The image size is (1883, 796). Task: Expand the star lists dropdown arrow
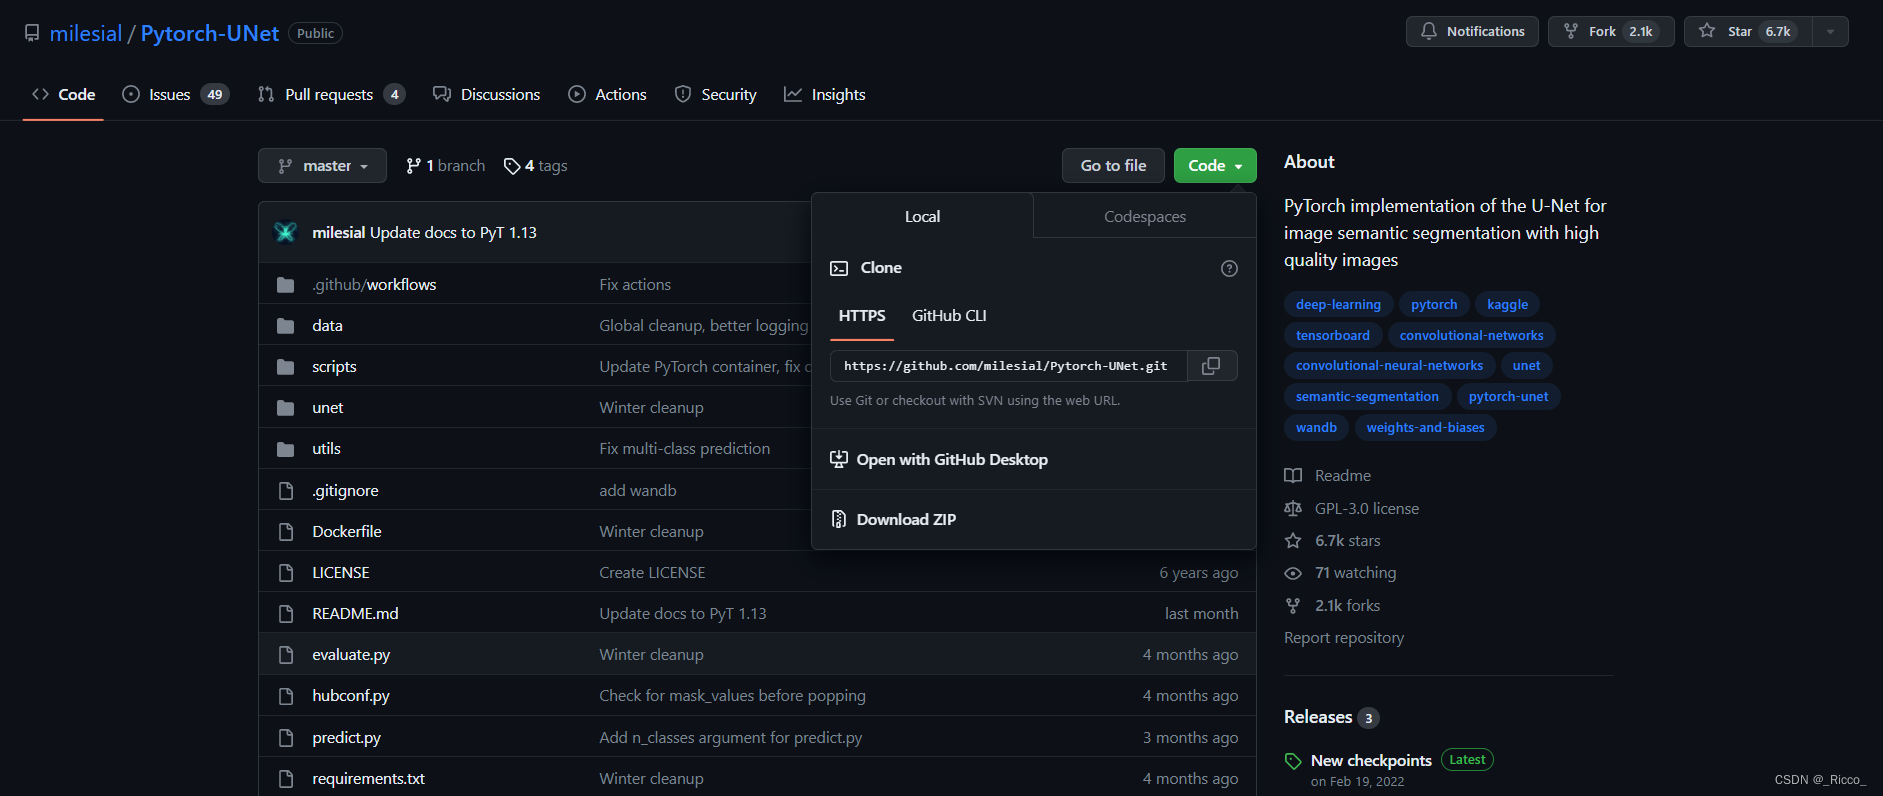[x=1830, y=32]
